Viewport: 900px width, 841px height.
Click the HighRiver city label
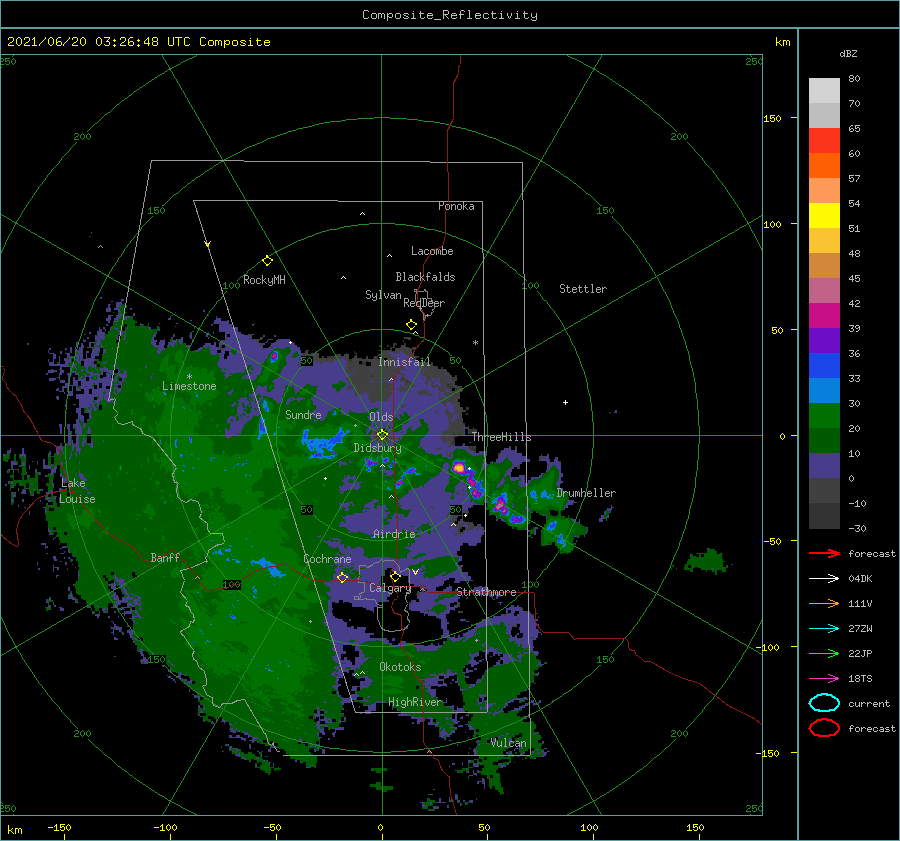click(415, 702)
